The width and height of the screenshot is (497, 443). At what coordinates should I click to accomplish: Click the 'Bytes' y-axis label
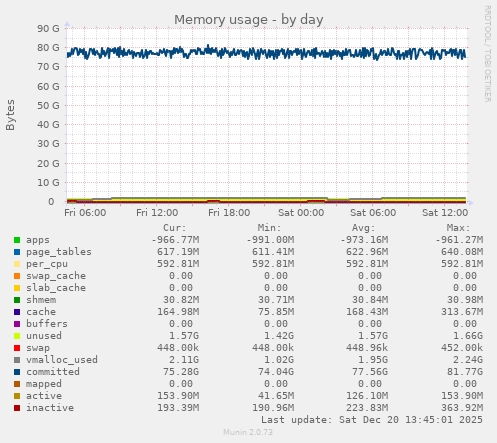coord(10,115)
